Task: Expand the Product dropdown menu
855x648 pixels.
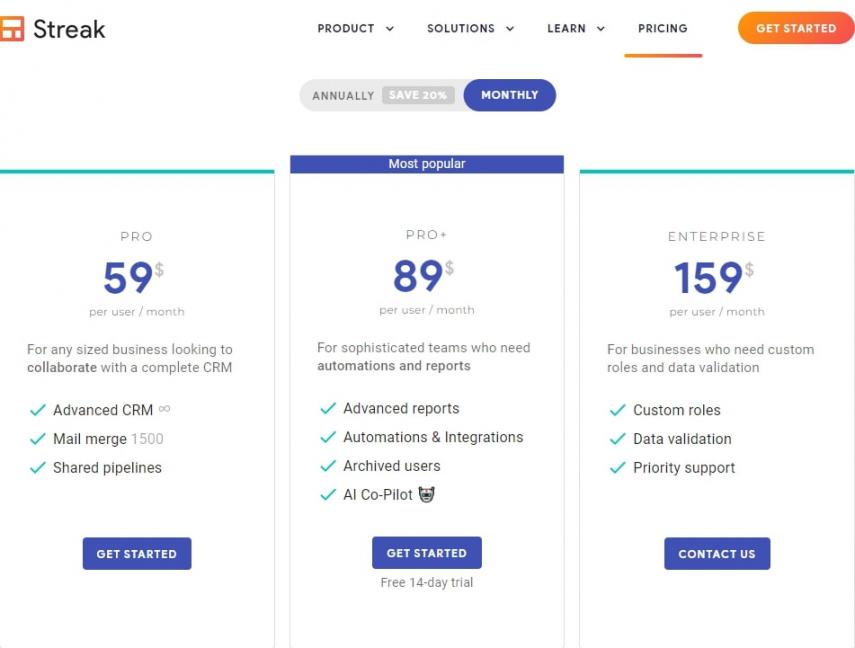Action: [x=355, y=28]
